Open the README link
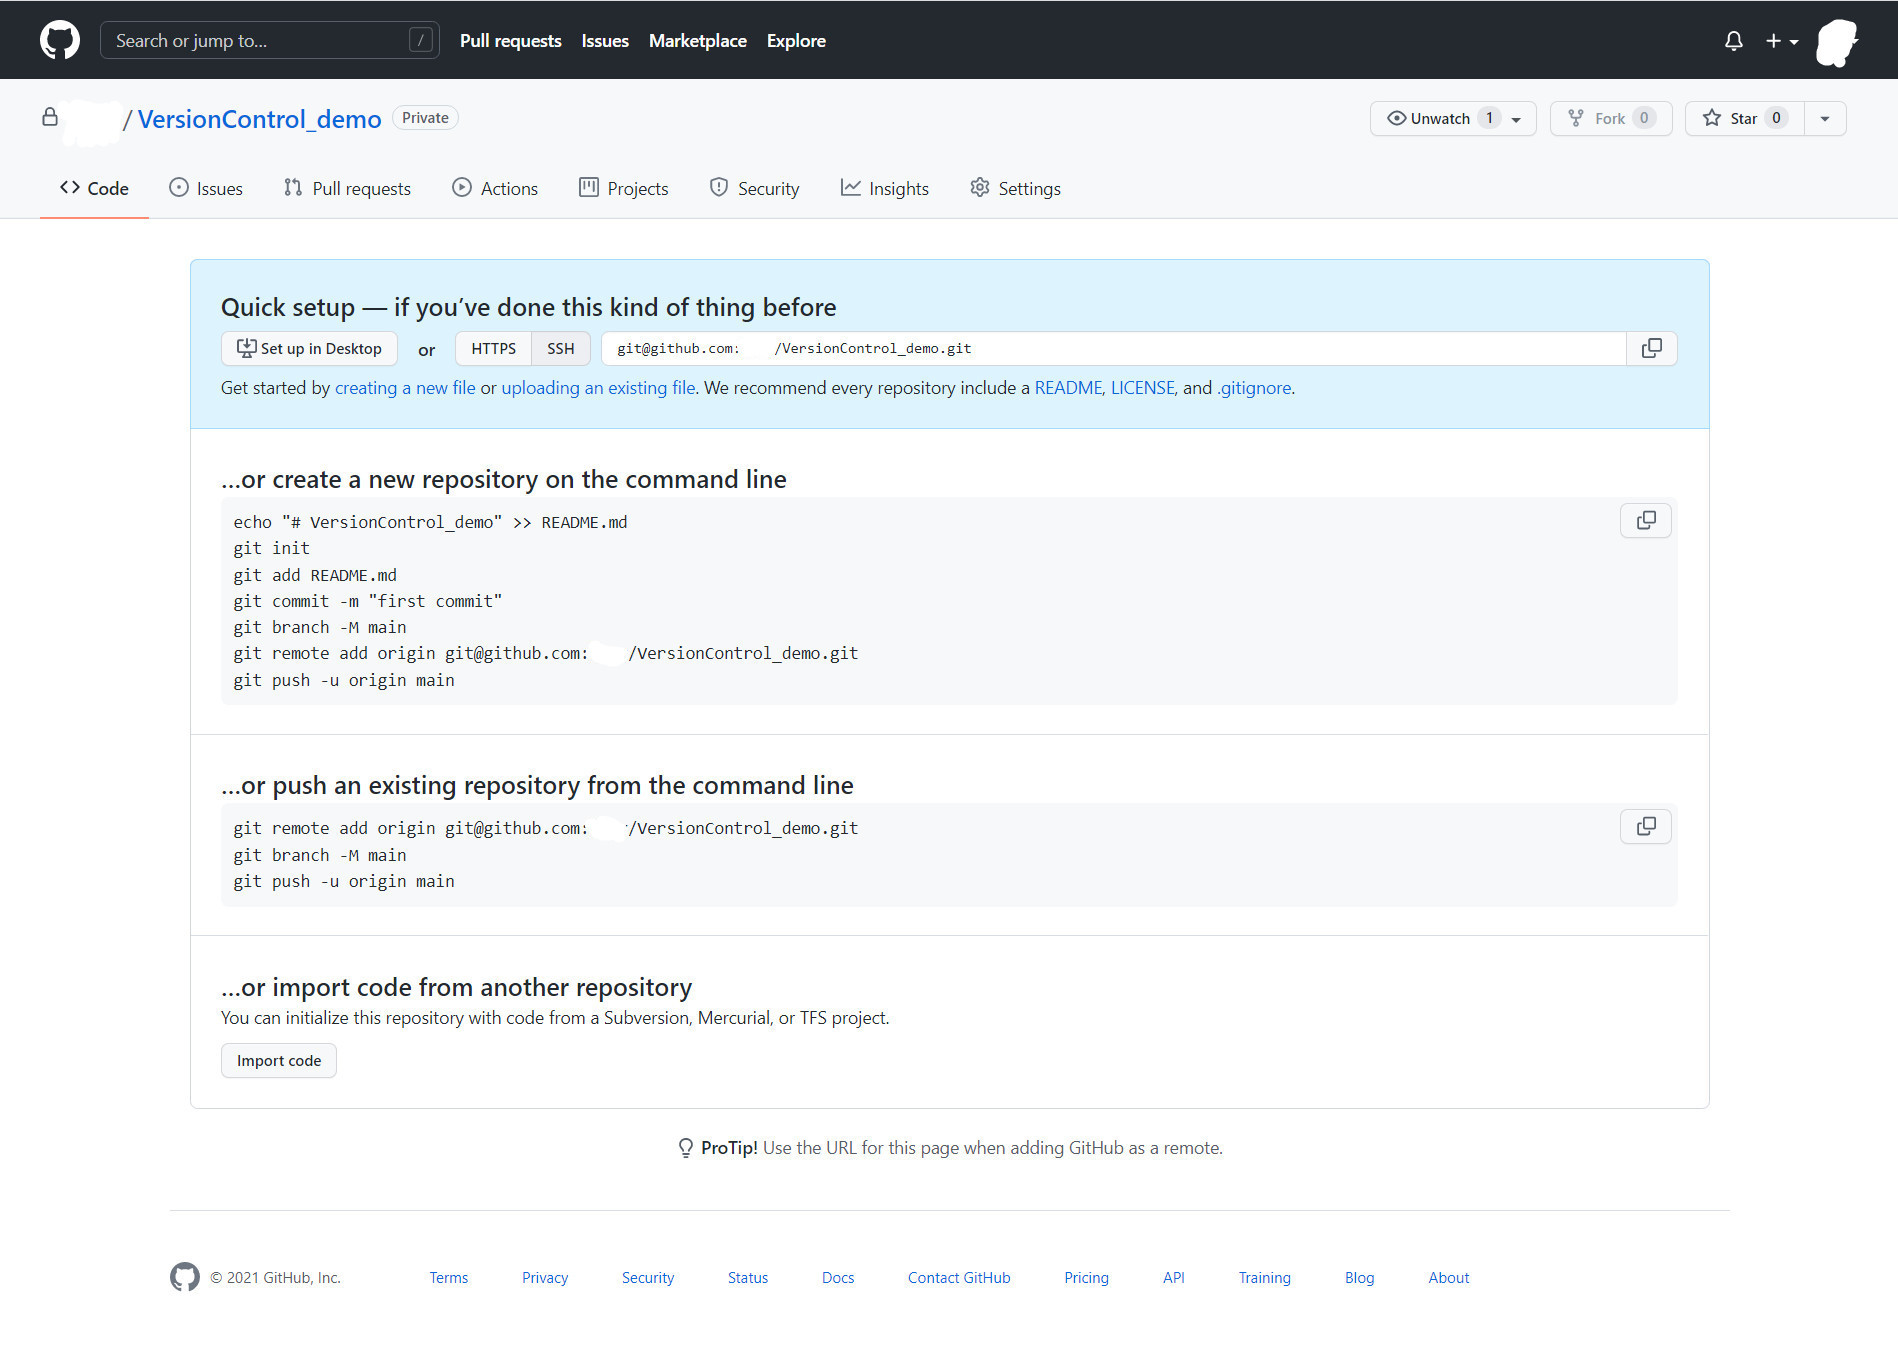 (x=1068, y=388)
